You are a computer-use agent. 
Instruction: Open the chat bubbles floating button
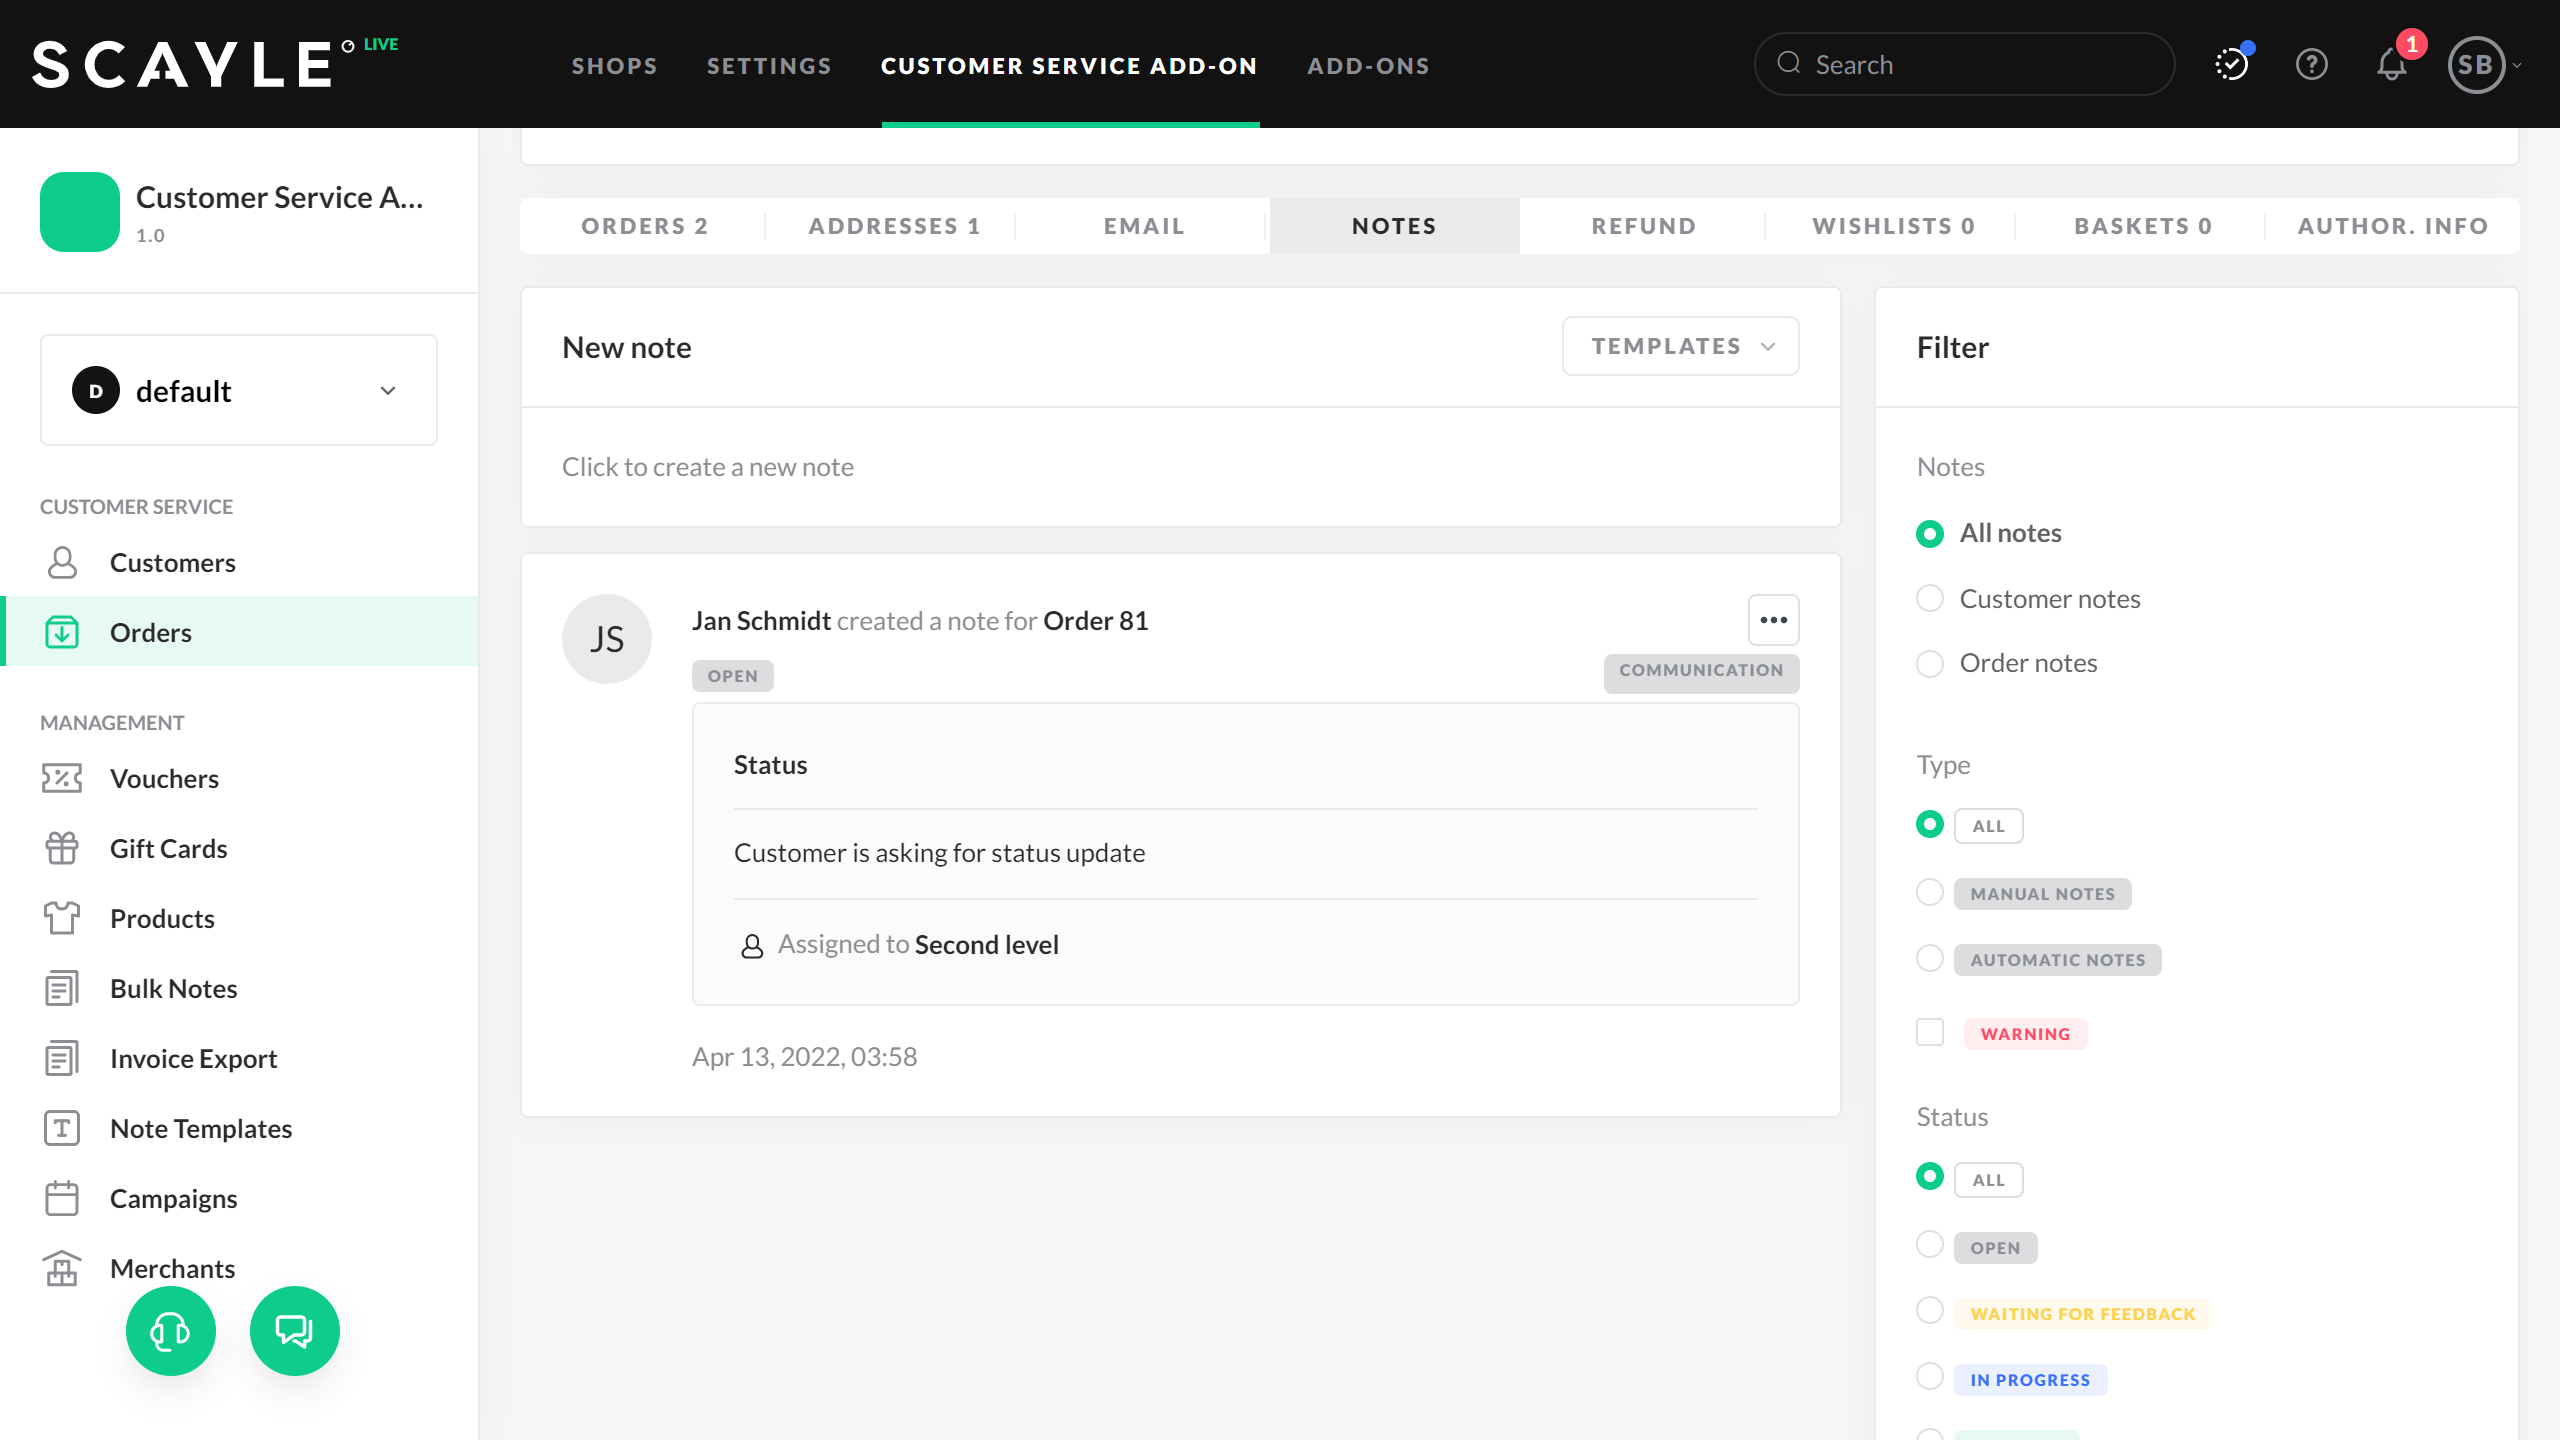click(x=294, y=1331)
